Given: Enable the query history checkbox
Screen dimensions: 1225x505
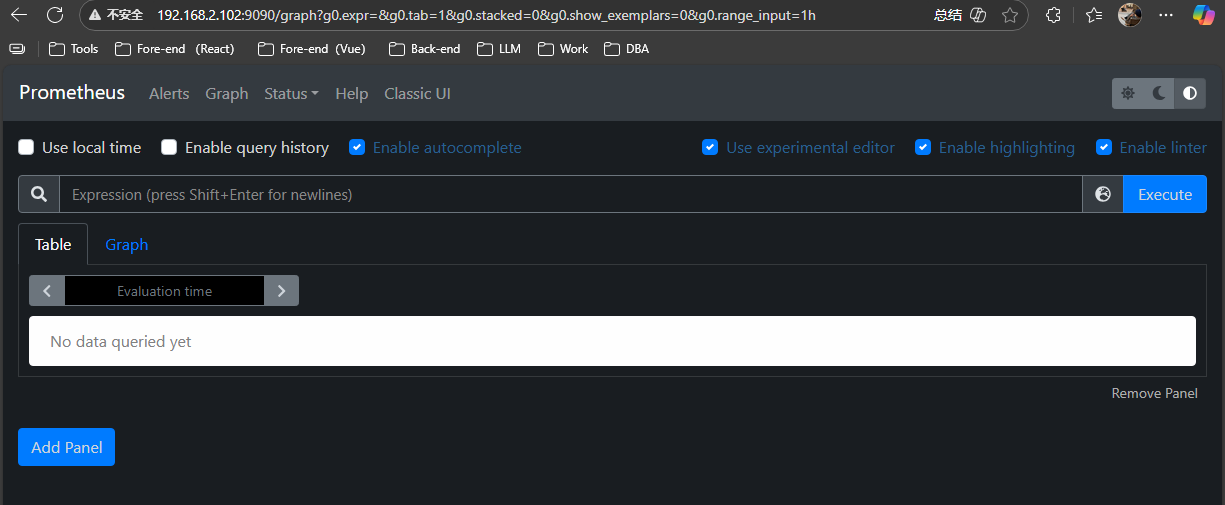Looking at the screenshot, I should tap(169, 147).
